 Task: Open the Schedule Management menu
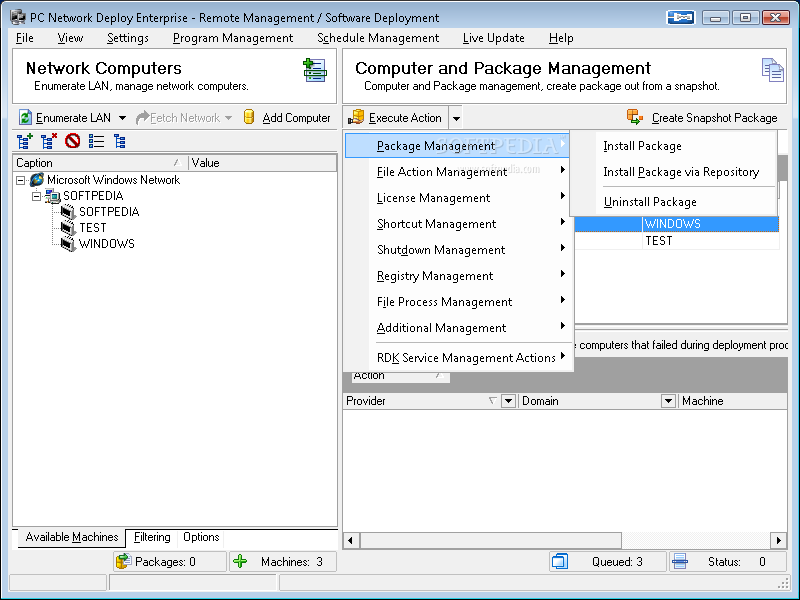(378, 38)
